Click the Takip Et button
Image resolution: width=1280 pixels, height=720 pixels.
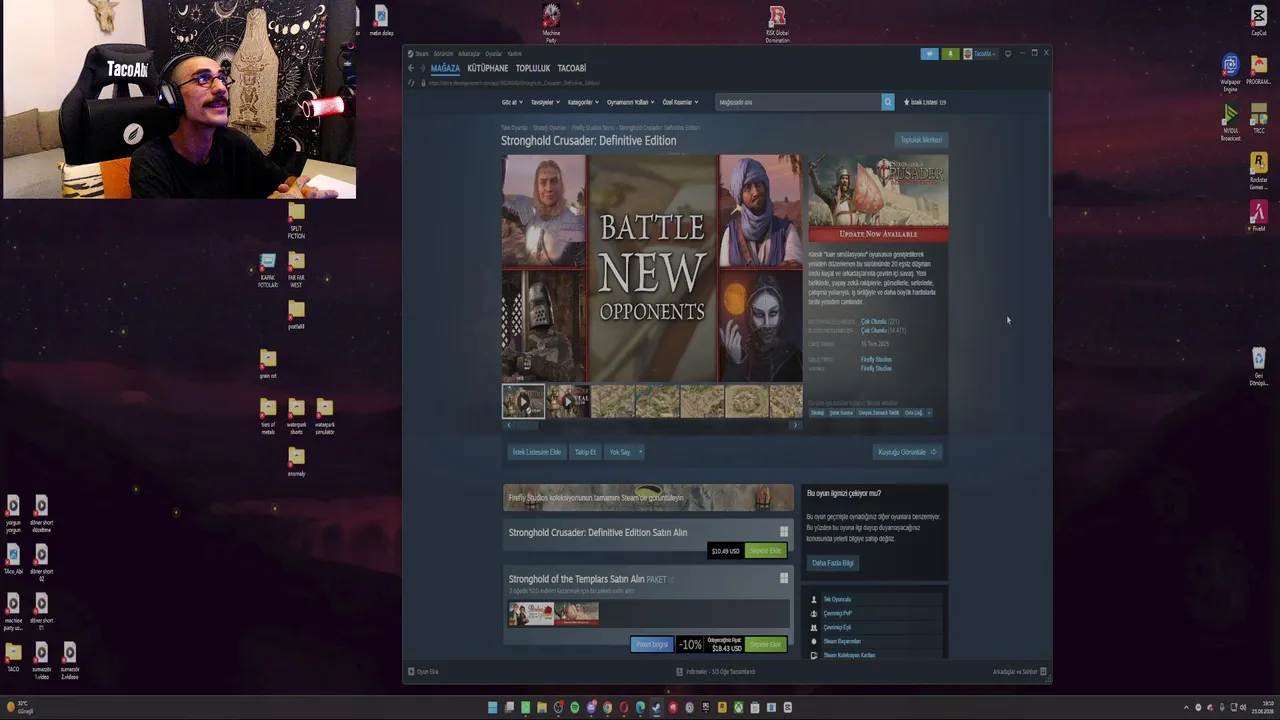[585, 452]
